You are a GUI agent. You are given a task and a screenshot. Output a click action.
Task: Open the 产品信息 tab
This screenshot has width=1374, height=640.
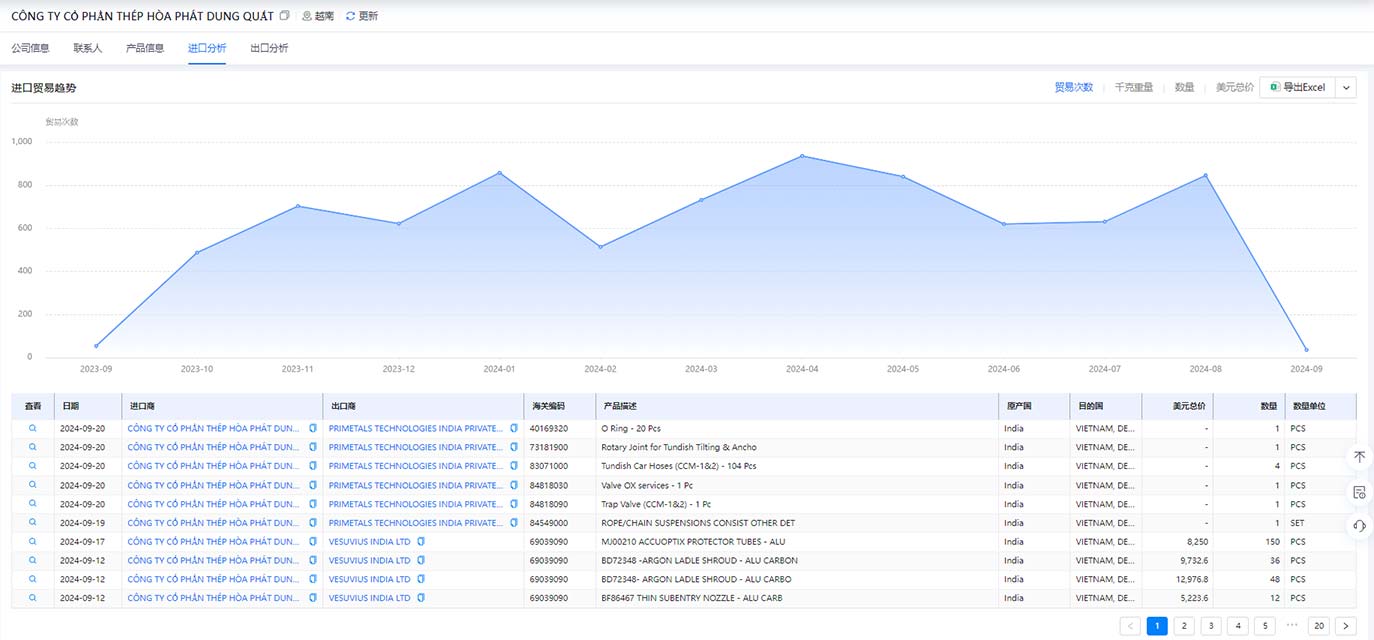pyautogui.click(x=145, y=48)
